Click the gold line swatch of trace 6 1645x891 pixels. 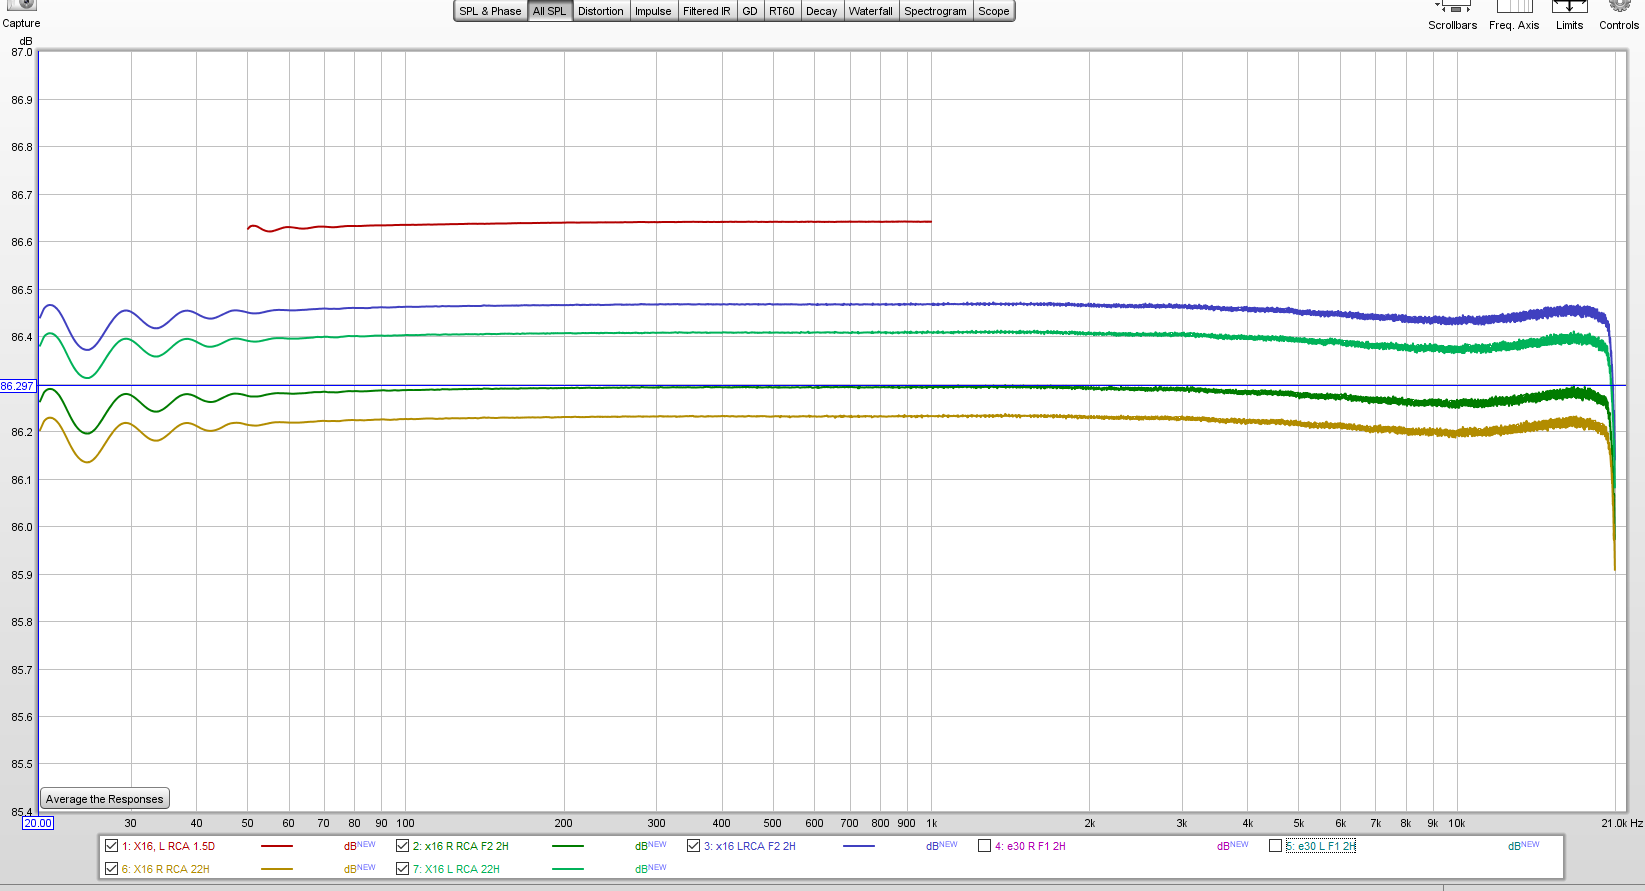pos(277,869)
